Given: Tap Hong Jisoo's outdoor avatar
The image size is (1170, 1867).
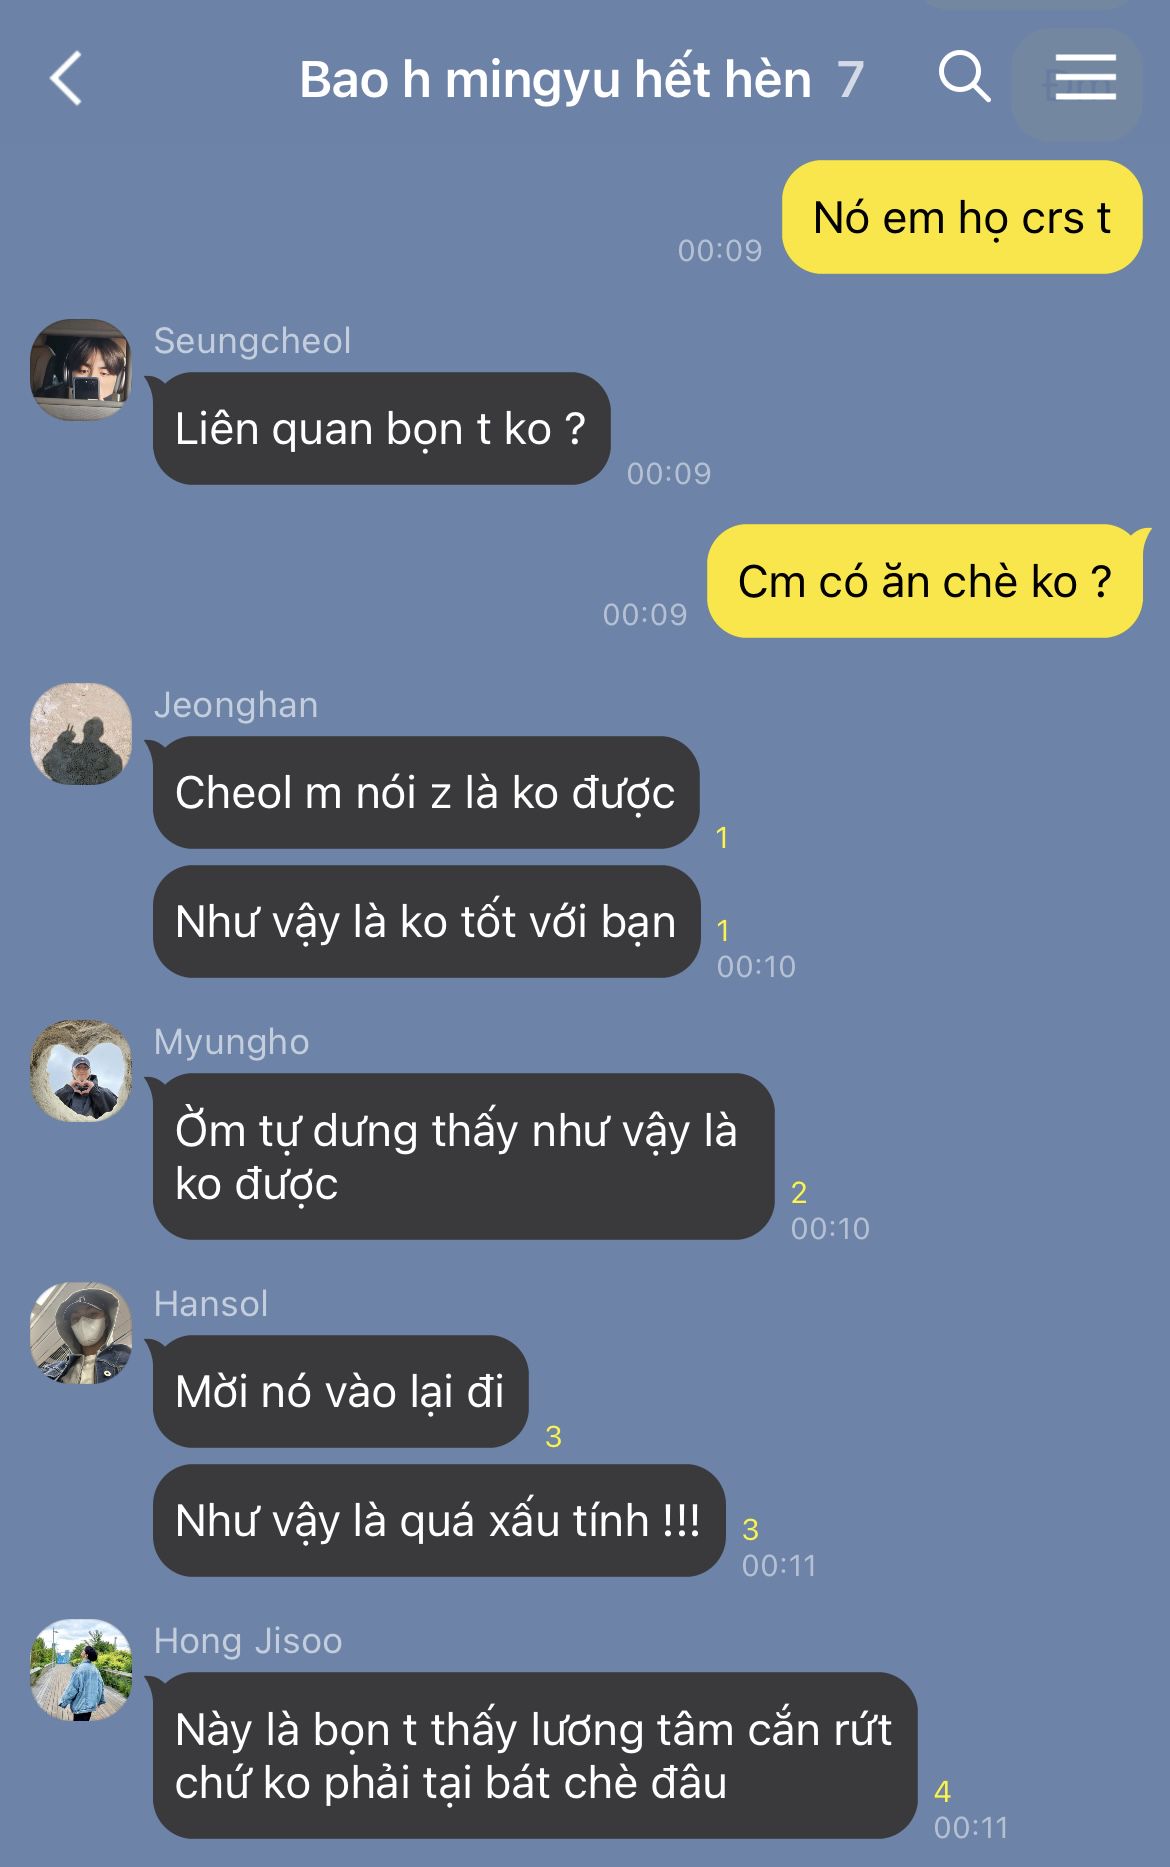Looking at the screenshot, I should (81, 1669).
